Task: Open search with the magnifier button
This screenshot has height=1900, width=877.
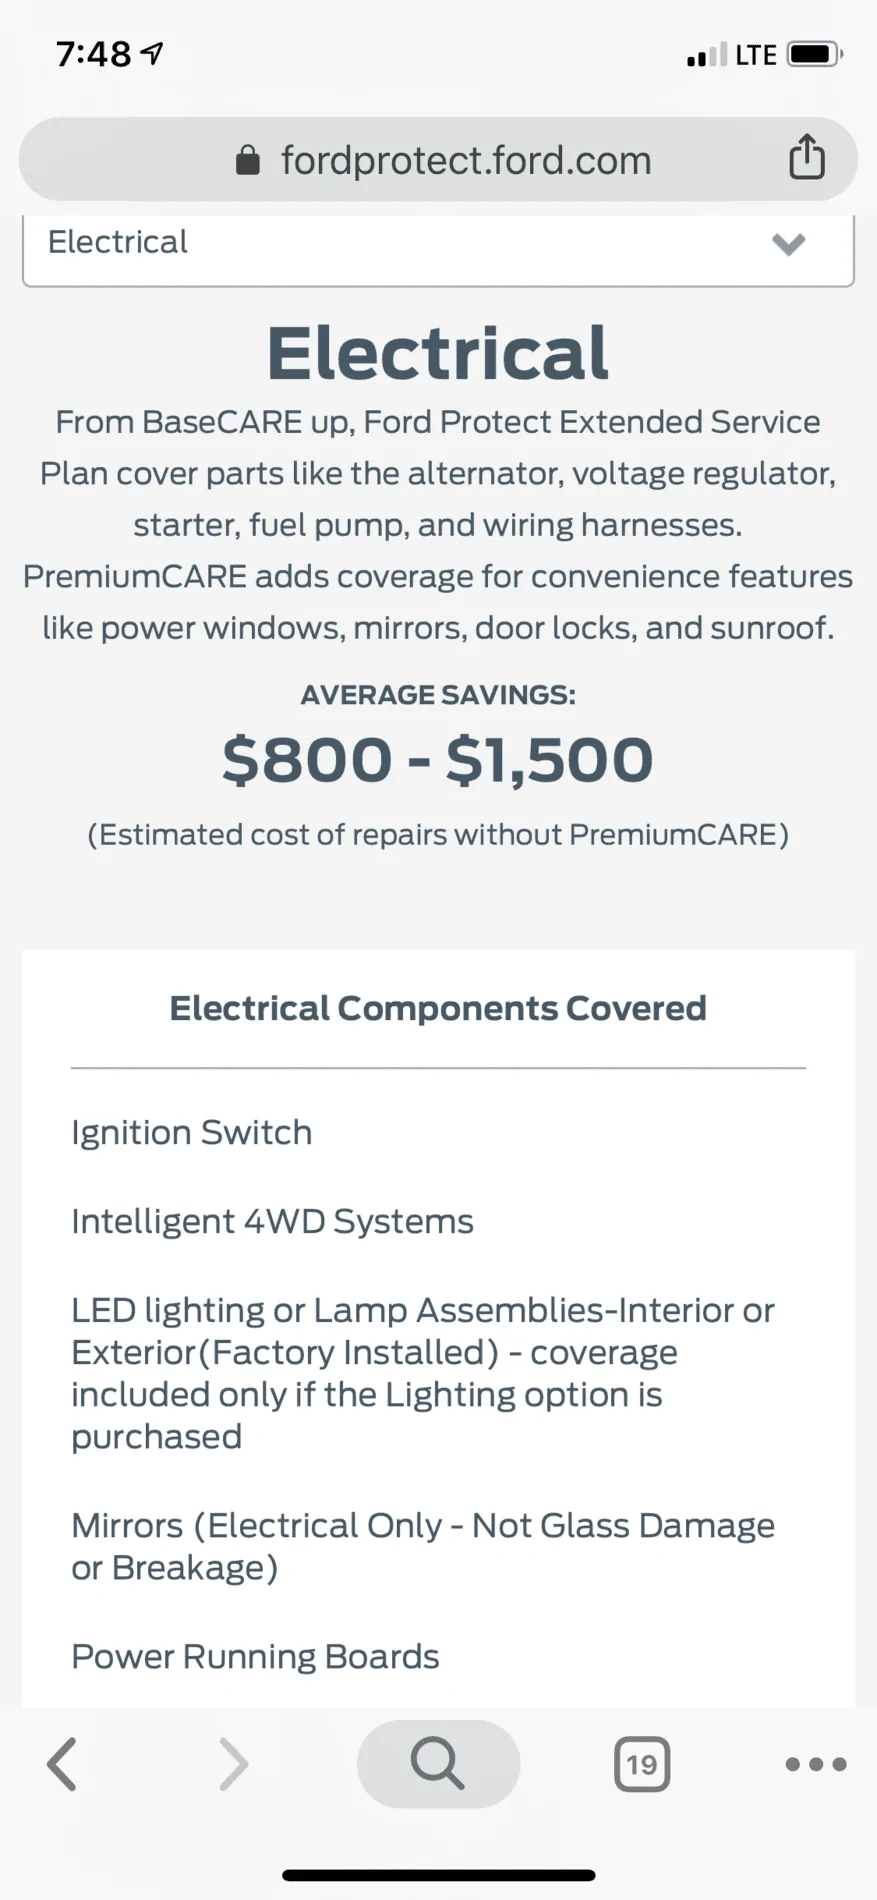Action: tap(438, 1763)
